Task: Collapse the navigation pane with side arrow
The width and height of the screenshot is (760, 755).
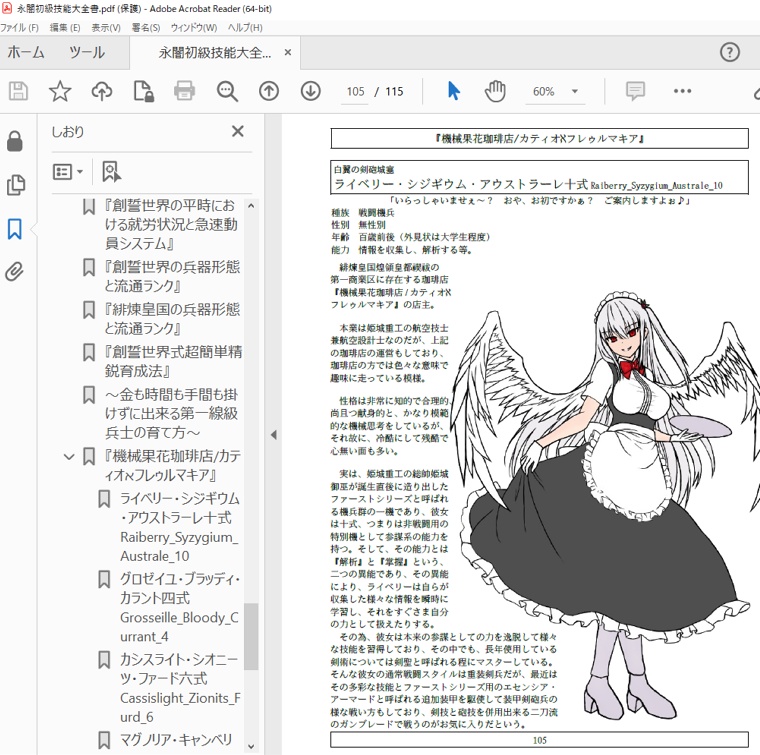Action: (274, 435)
